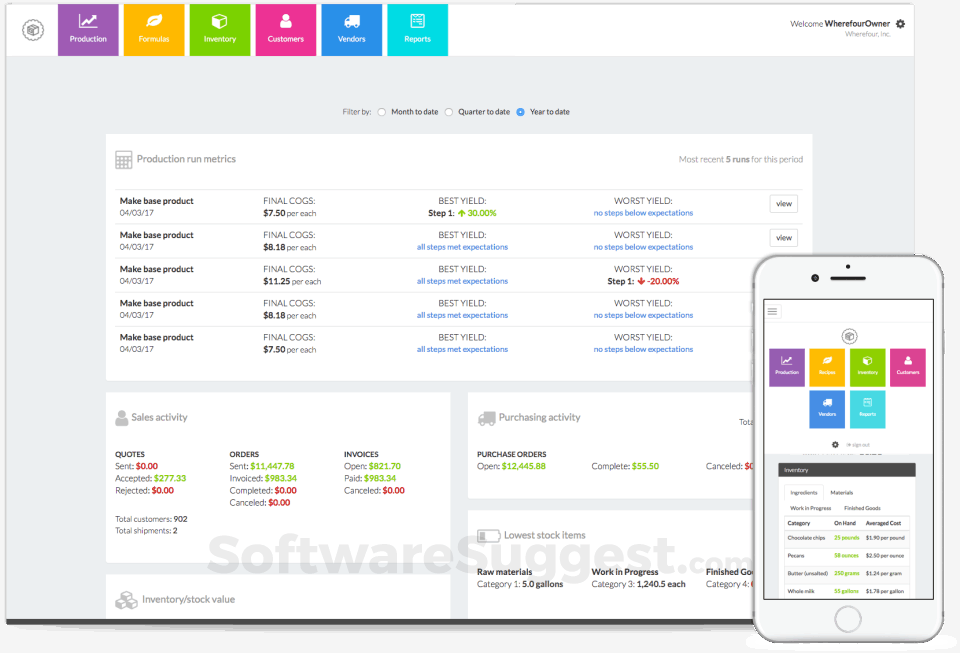This screenshot has height=653, width=960.
Task: Select the Month to date radio button
Action: [x=381, y=113]
